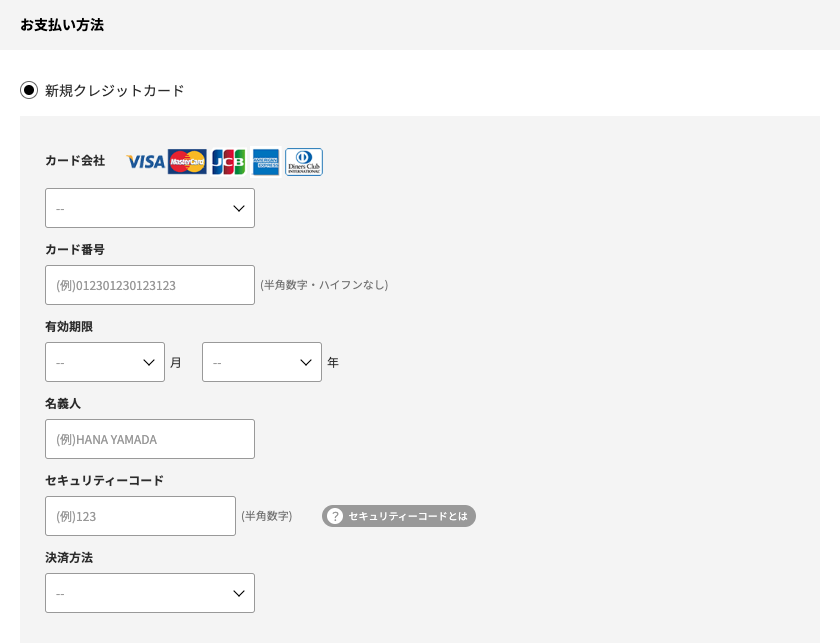Click the JCB card logo

228,162
